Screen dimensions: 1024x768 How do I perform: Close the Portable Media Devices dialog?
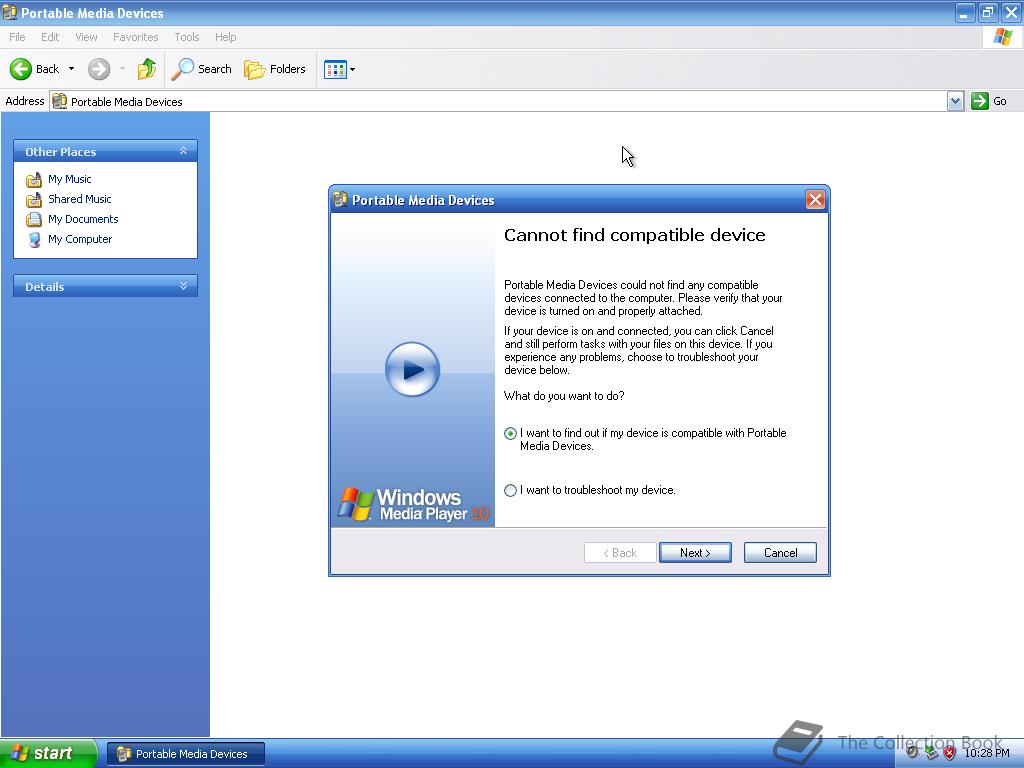815,200
